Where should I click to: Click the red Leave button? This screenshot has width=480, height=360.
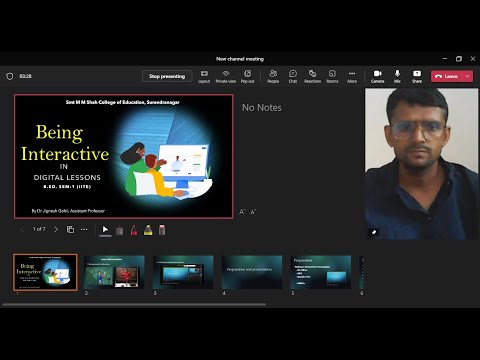(x=447, y=76)
